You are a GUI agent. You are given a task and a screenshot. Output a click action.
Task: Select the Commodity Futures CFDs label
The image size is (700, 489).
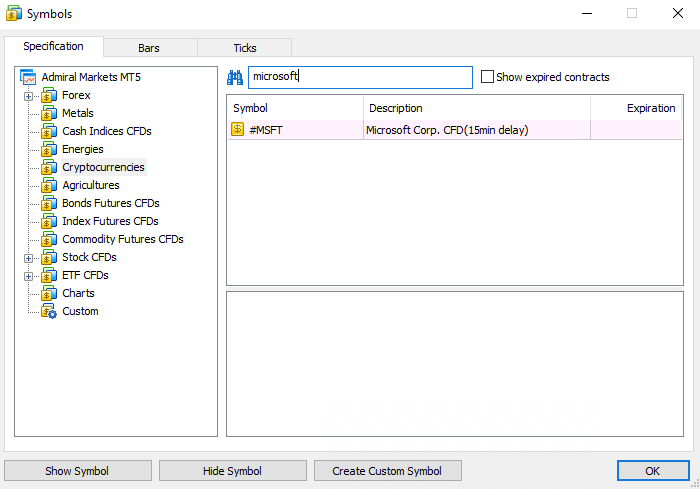coord(123,239)
